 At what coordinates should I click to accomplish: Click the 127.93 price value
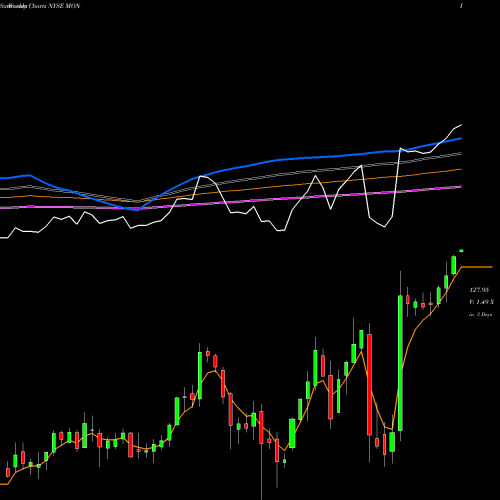coord(479,290)
